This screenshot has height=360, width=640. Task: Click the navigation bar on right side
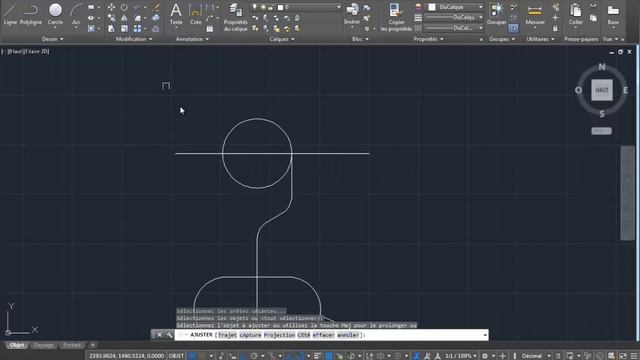pyautogui.click(x=628, y=193)
